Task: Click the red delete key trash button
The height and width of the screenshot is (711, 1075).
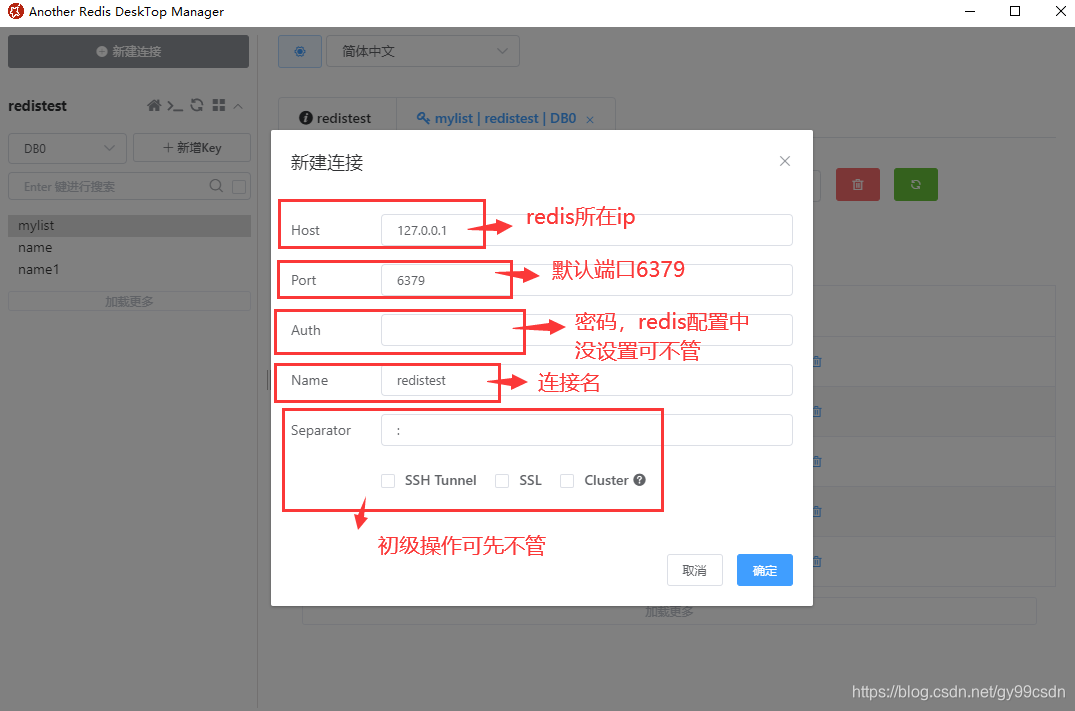Action: click(858, 184)
